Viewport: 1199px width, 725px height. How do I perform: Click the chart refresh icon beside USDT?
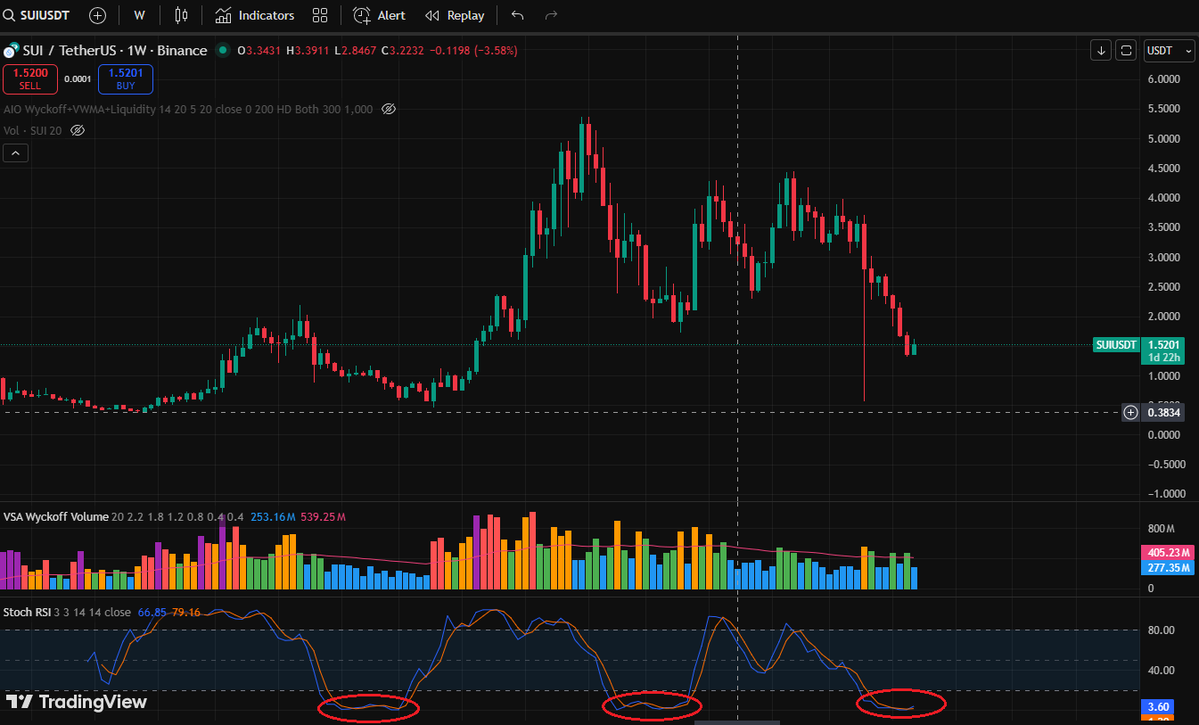1126,50
